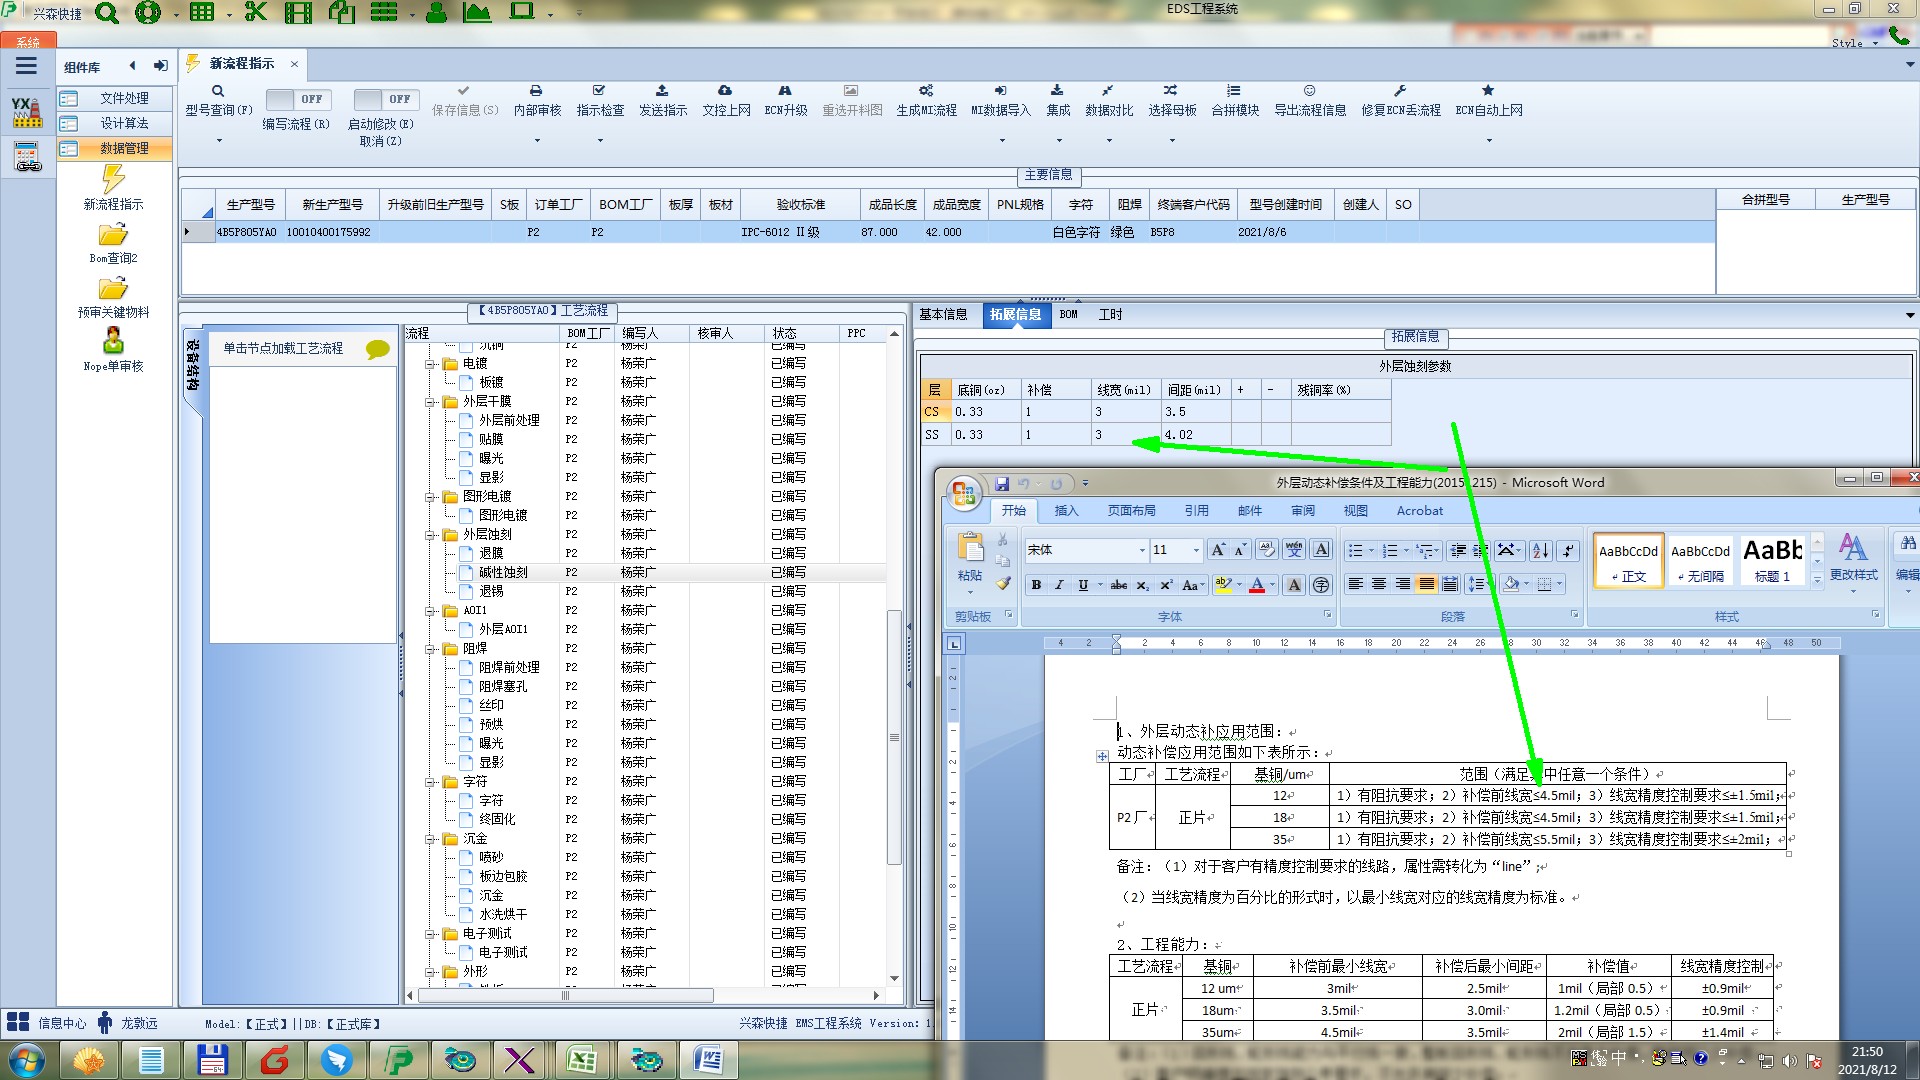Collapse the 外层蚀刻 tree folder
1920x1080 pixels.
(430, 535)
